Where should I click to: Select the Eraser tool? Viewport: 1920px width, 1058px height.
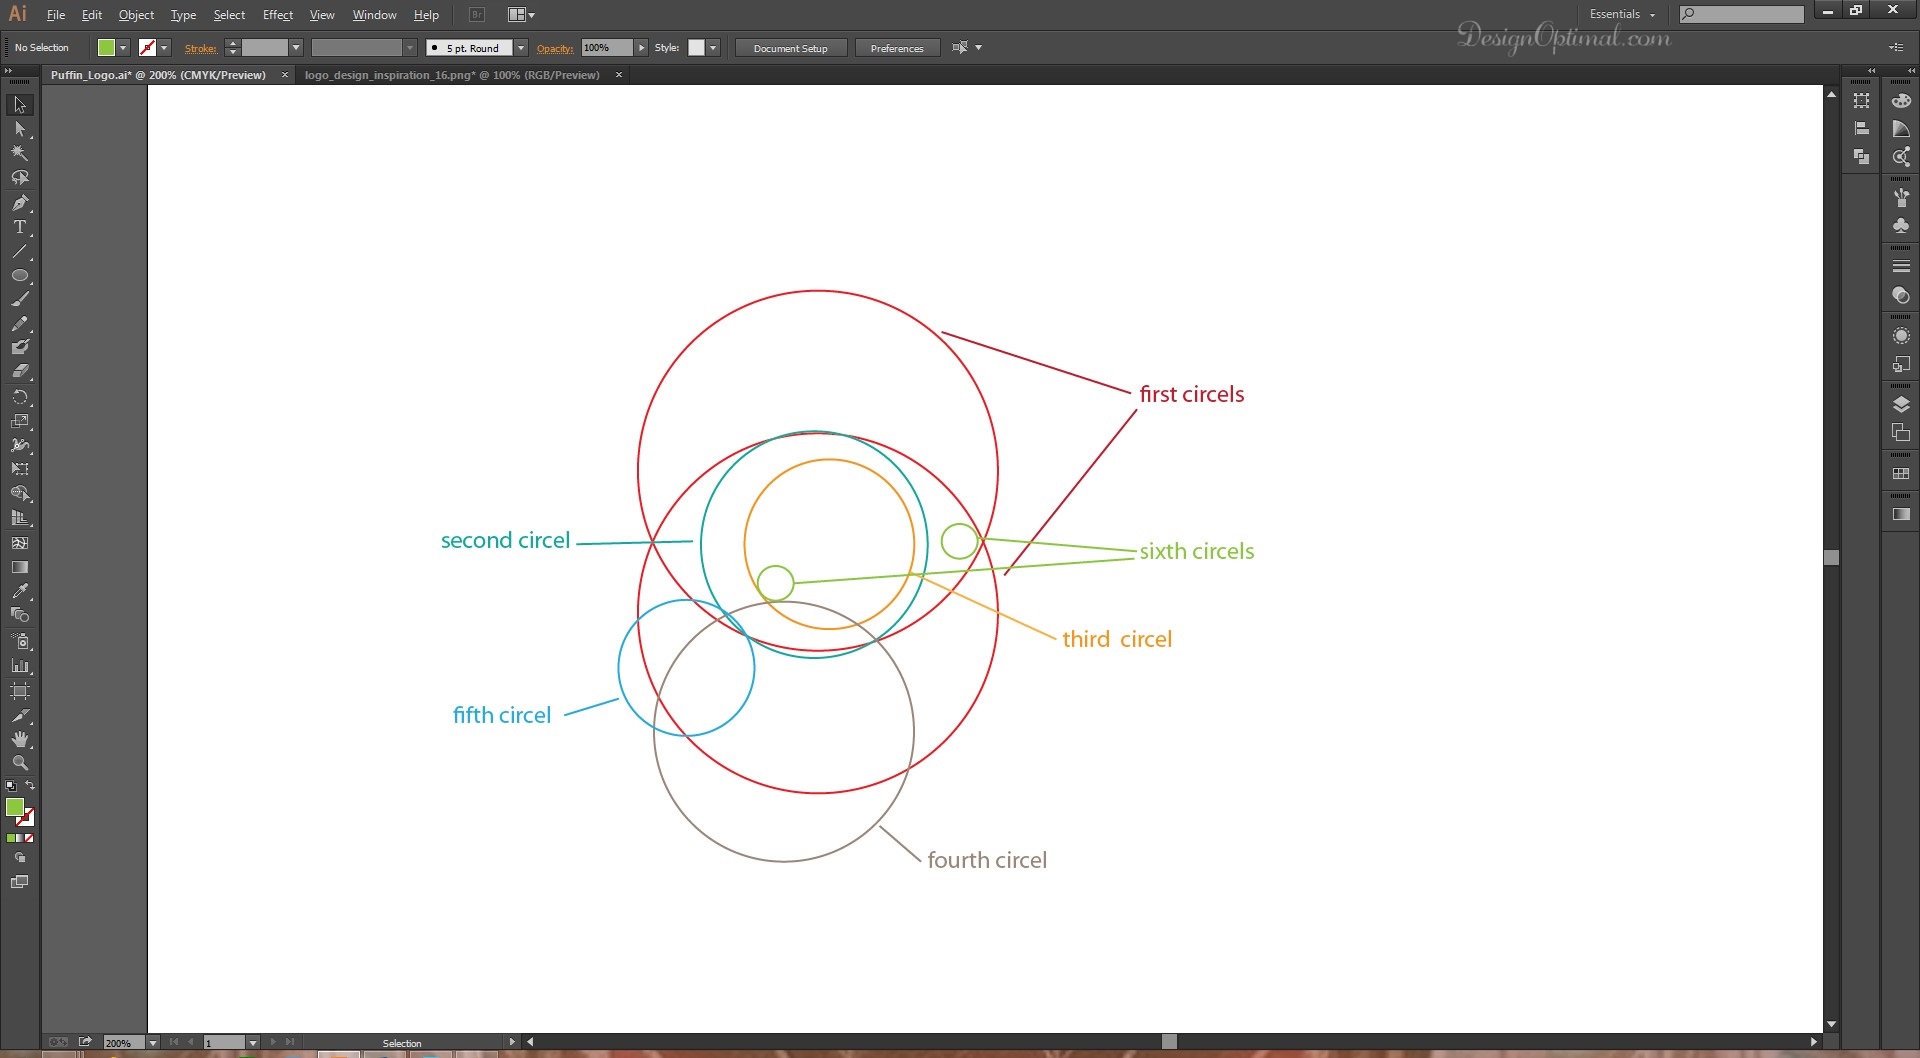19,371
